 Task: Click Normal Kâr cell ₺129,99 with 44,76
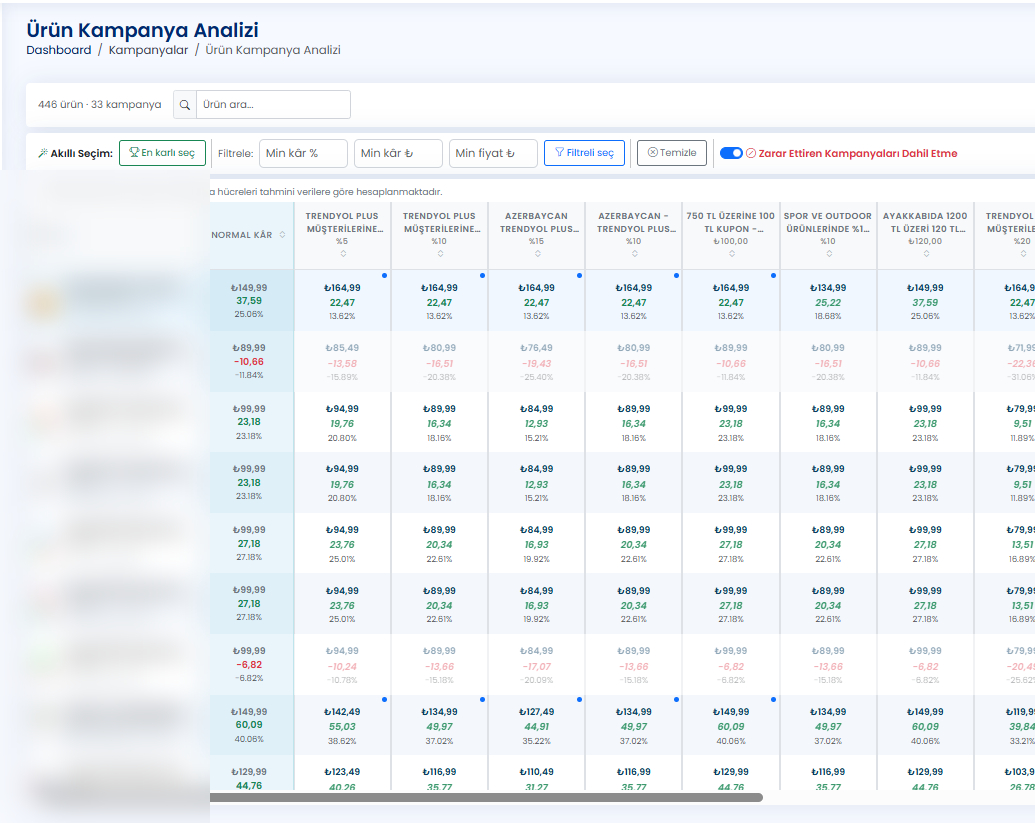click(x=251, y=774)
